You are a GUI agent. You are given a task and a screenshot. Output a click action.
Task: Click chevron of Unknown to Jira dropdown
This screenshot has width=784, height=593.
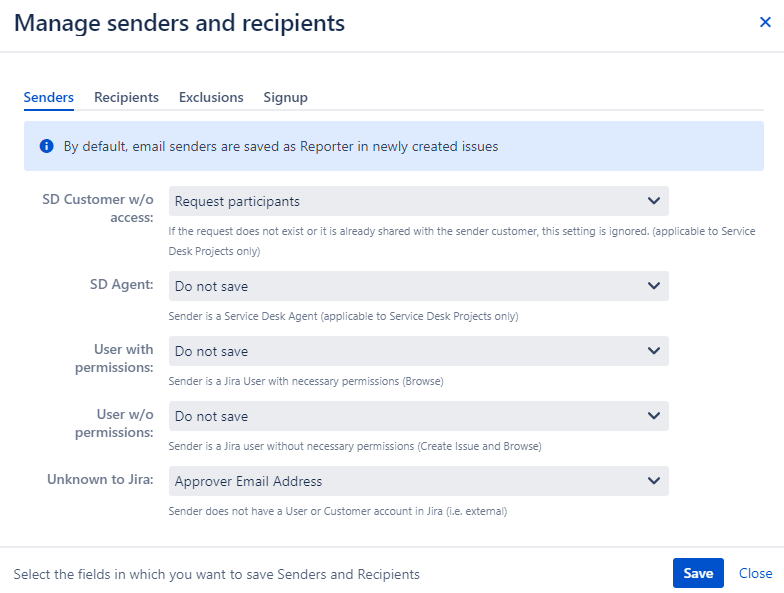[x=654, y=481]
